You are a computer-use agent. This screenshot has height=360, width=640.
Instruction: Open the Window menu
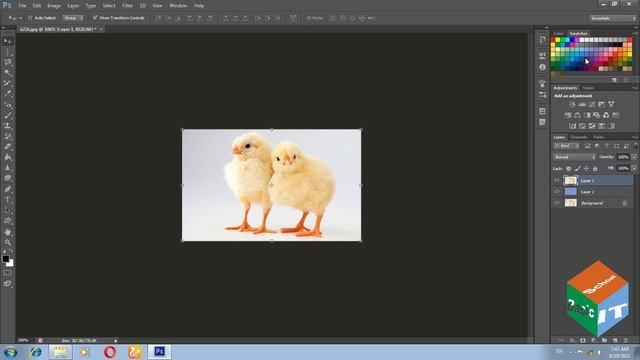click(178, 6)
